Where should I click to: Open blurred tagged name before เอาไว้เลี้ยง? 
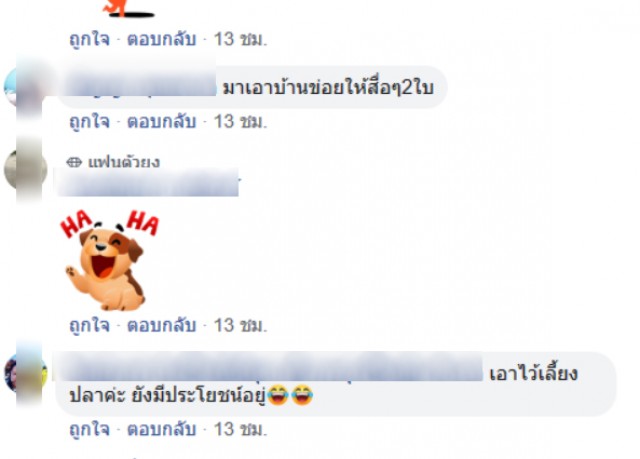click(x=269, y=367)
